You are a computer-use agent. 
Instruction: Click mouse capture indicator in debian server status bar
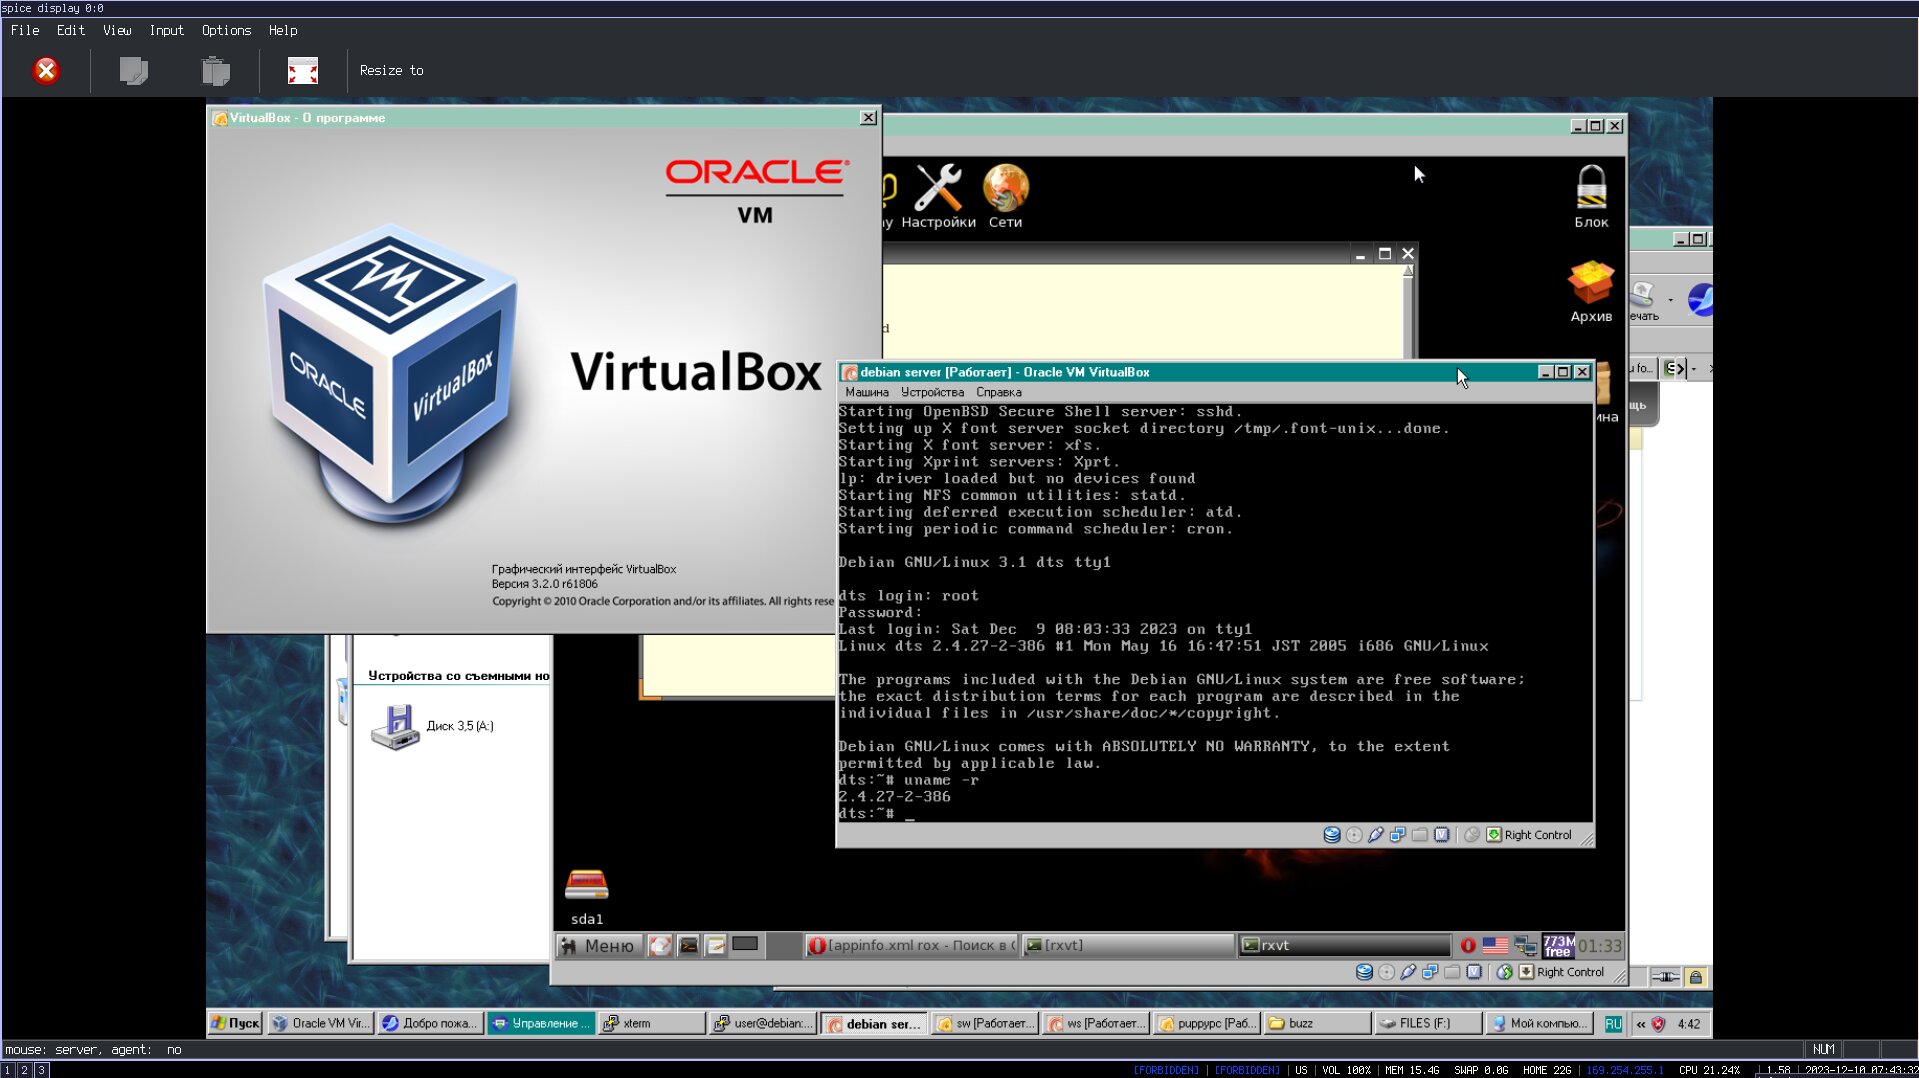point(1472,835)
